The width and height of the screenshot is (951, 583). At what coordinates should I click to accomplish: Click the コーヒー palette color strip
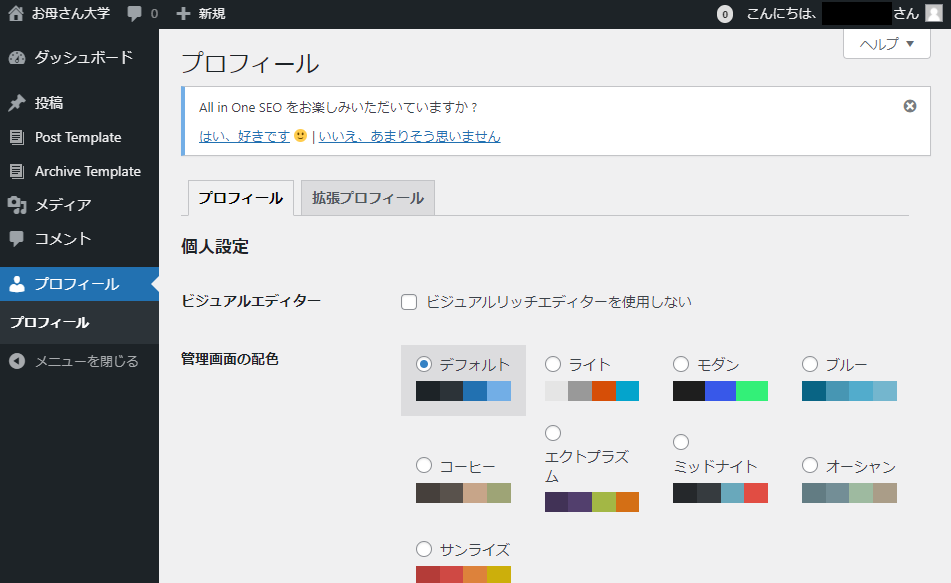pyautogui.click(x=463, y=493)
